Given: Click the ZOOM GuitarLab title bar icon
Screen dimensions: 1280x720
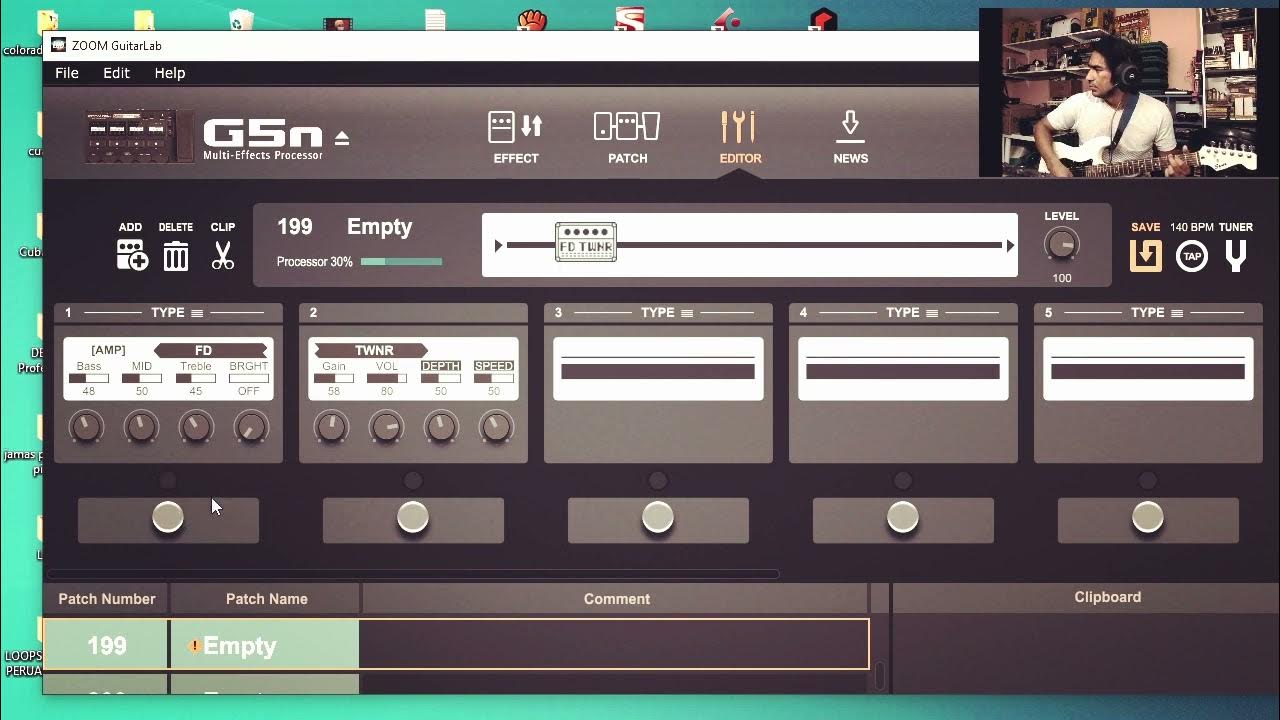Looking at the screenshot, I should (59, 45).
